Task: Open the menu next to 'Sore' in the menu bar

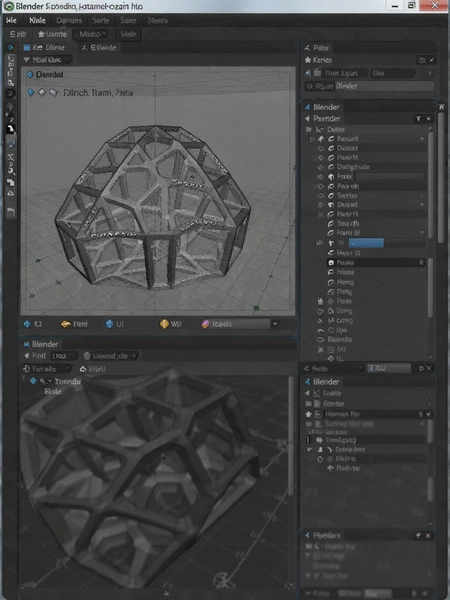Action: 158,20
